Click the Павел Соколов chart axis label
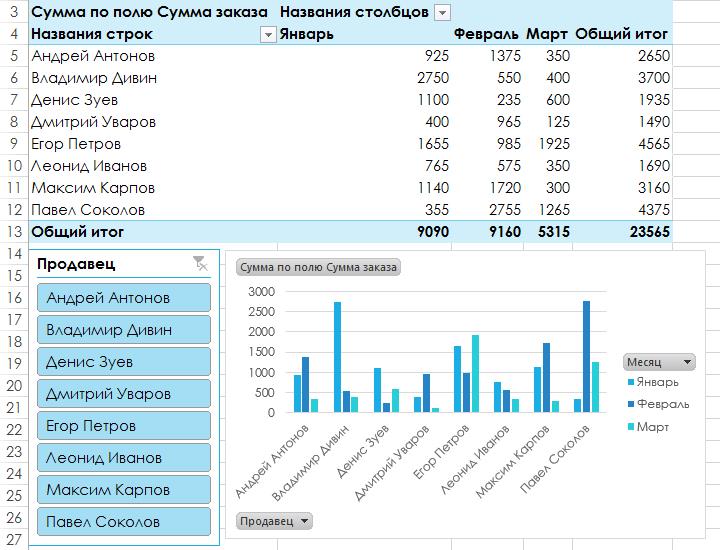 coord(555,459)
